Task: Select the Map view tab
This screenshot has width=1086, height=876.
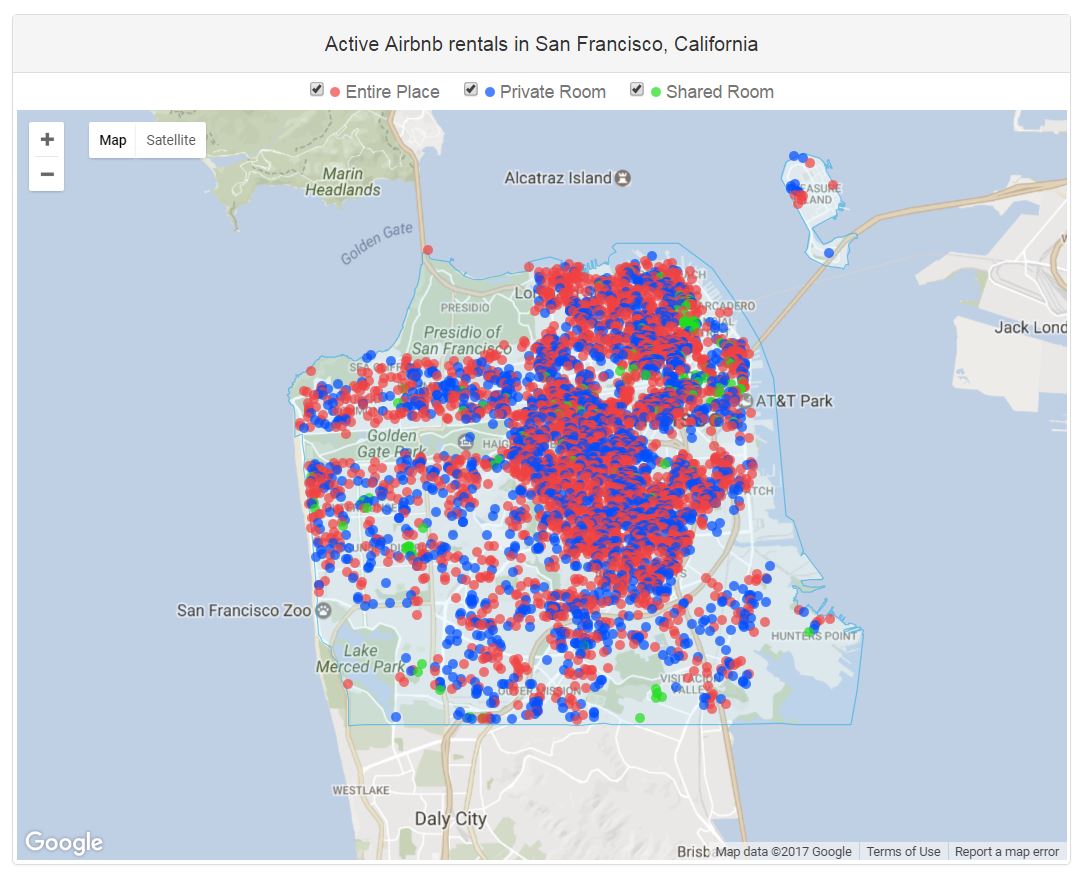Action: point(113,140)
